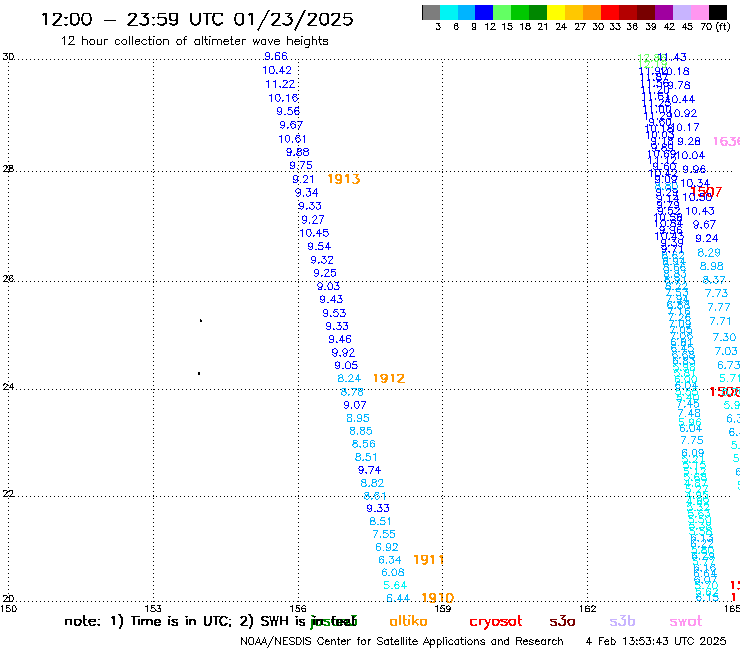Click the right-track wave height value 10.92
Screen dimensions: 740x650
point(683,114)
